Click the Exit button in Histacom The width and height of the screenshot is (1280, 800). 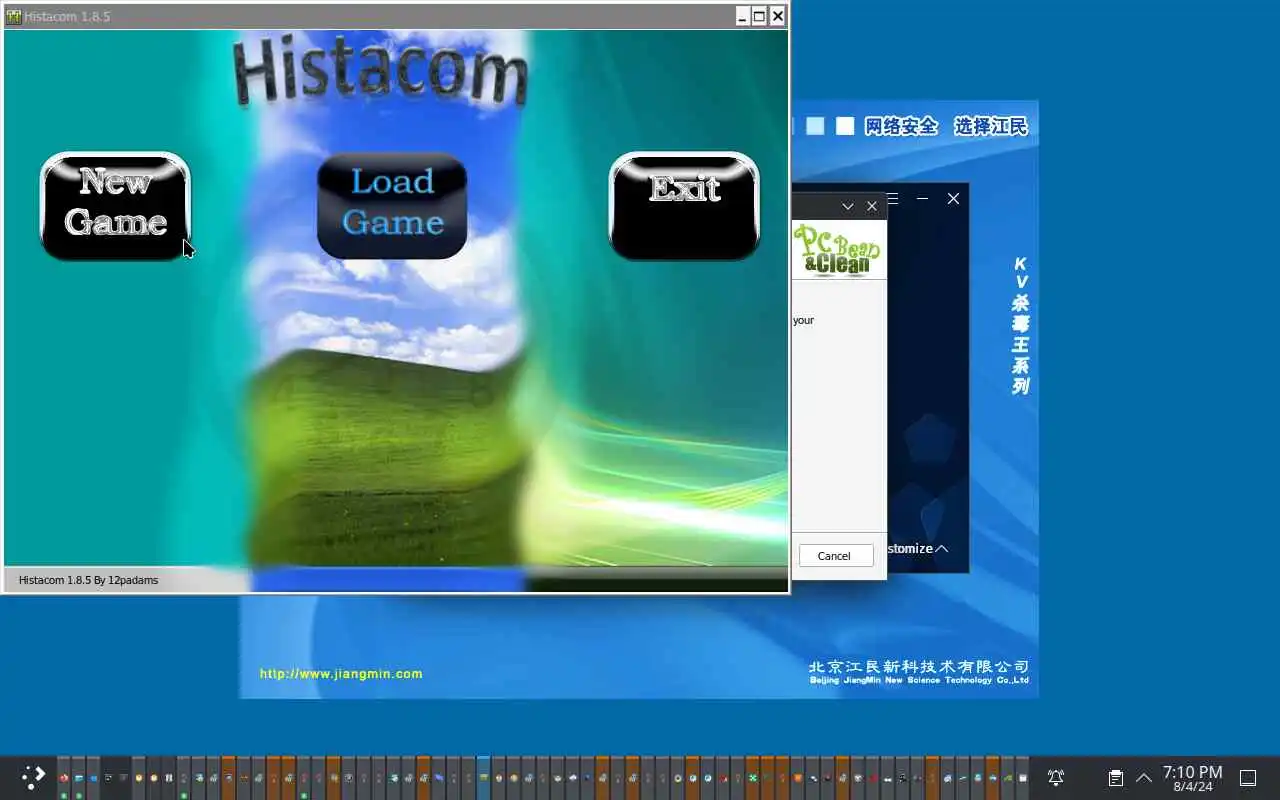[684, 206]
